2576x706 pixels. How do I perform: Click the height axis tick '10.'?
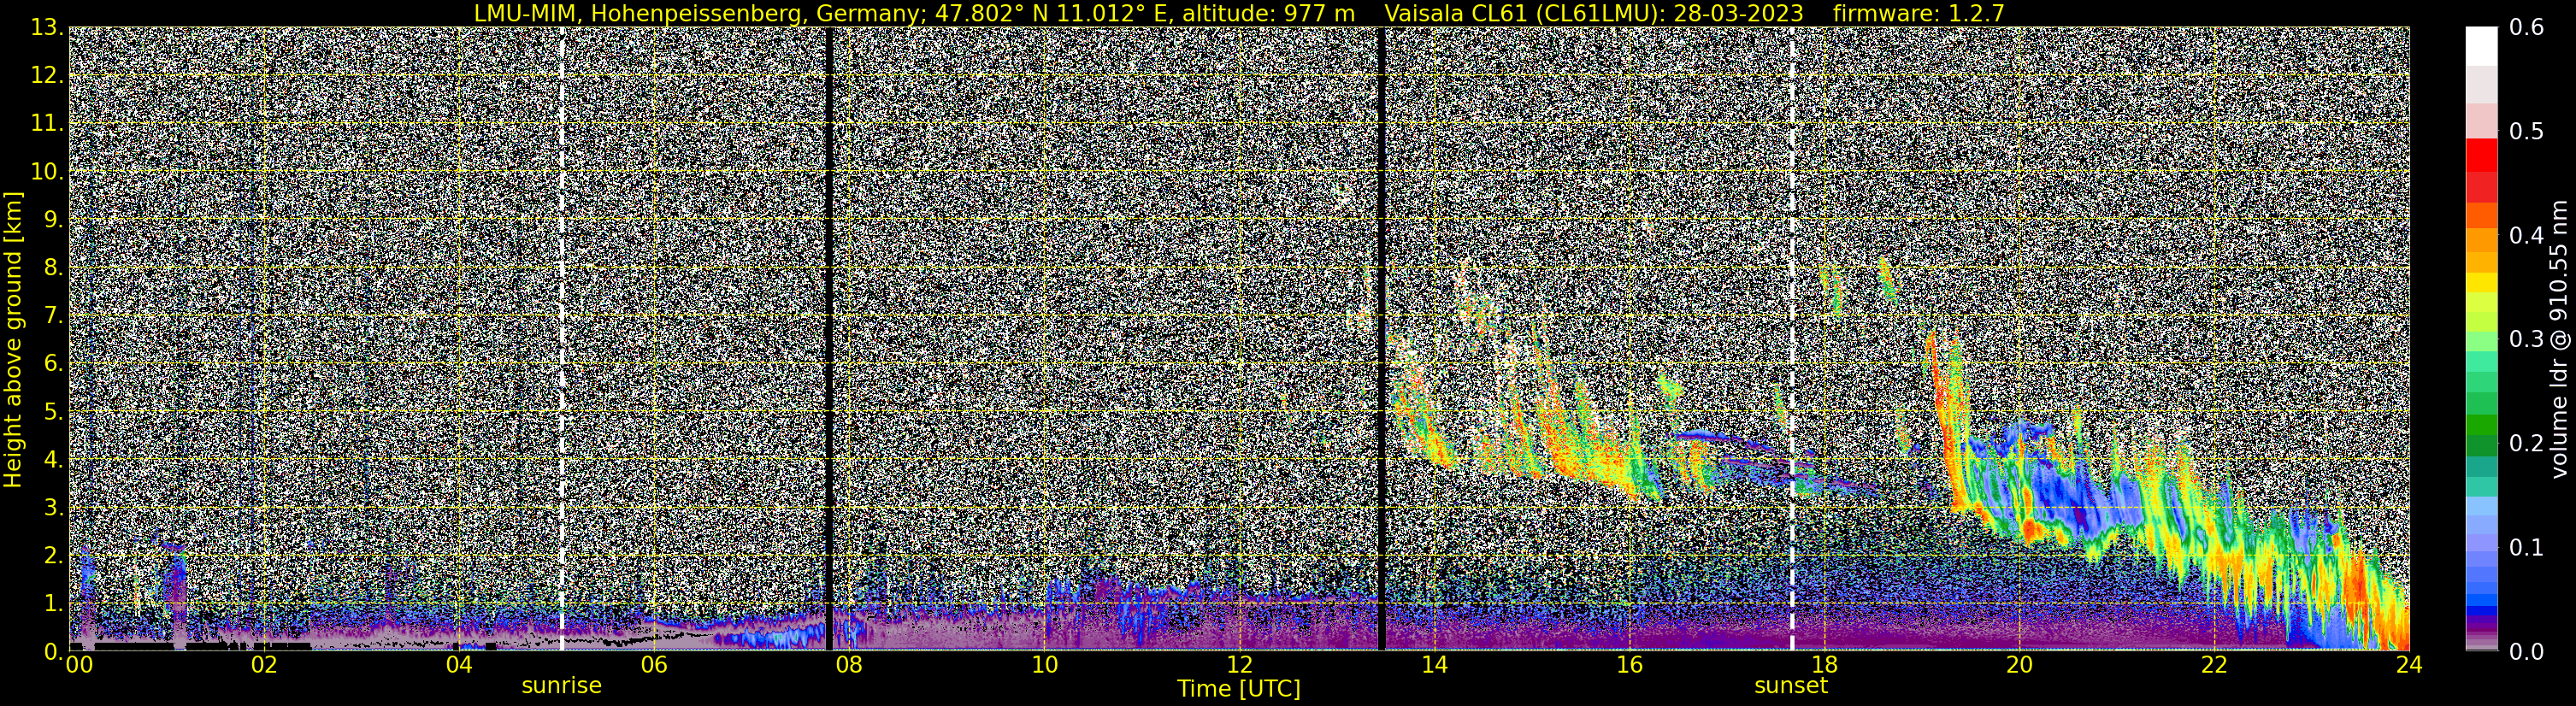click(x=47, y=172)
